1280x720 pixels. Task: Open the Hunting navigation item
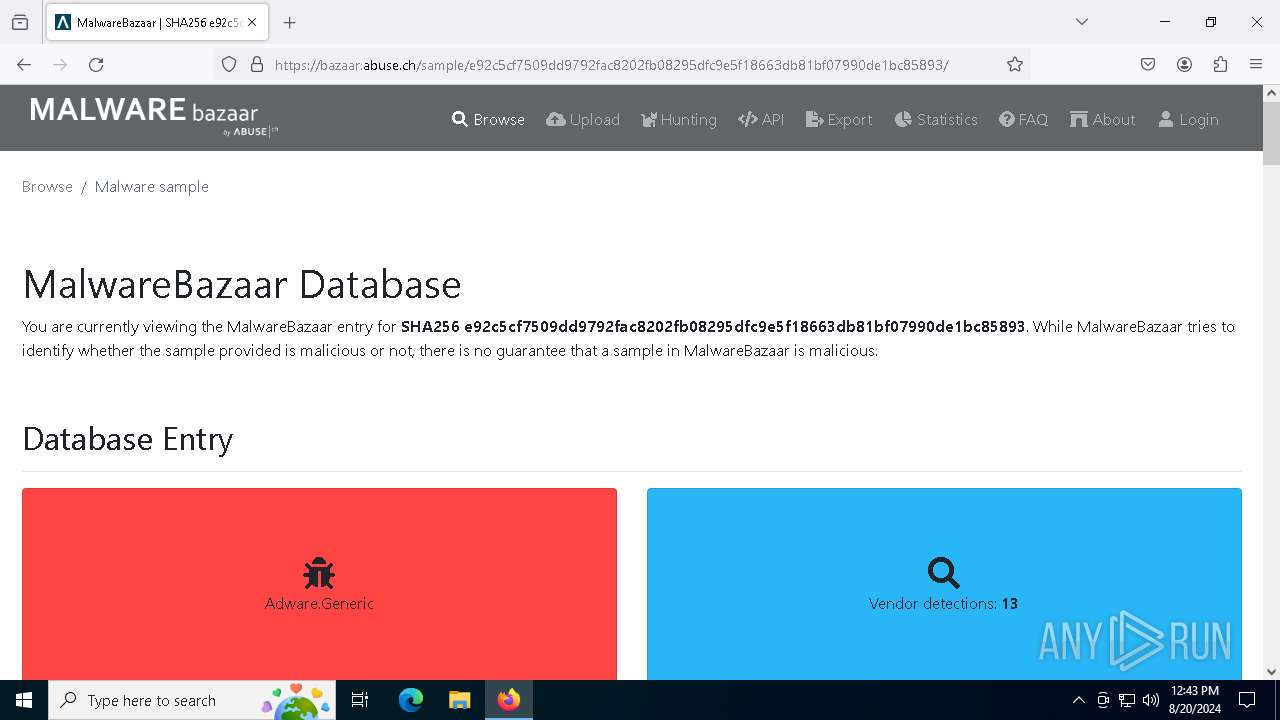tap(679, 119)
